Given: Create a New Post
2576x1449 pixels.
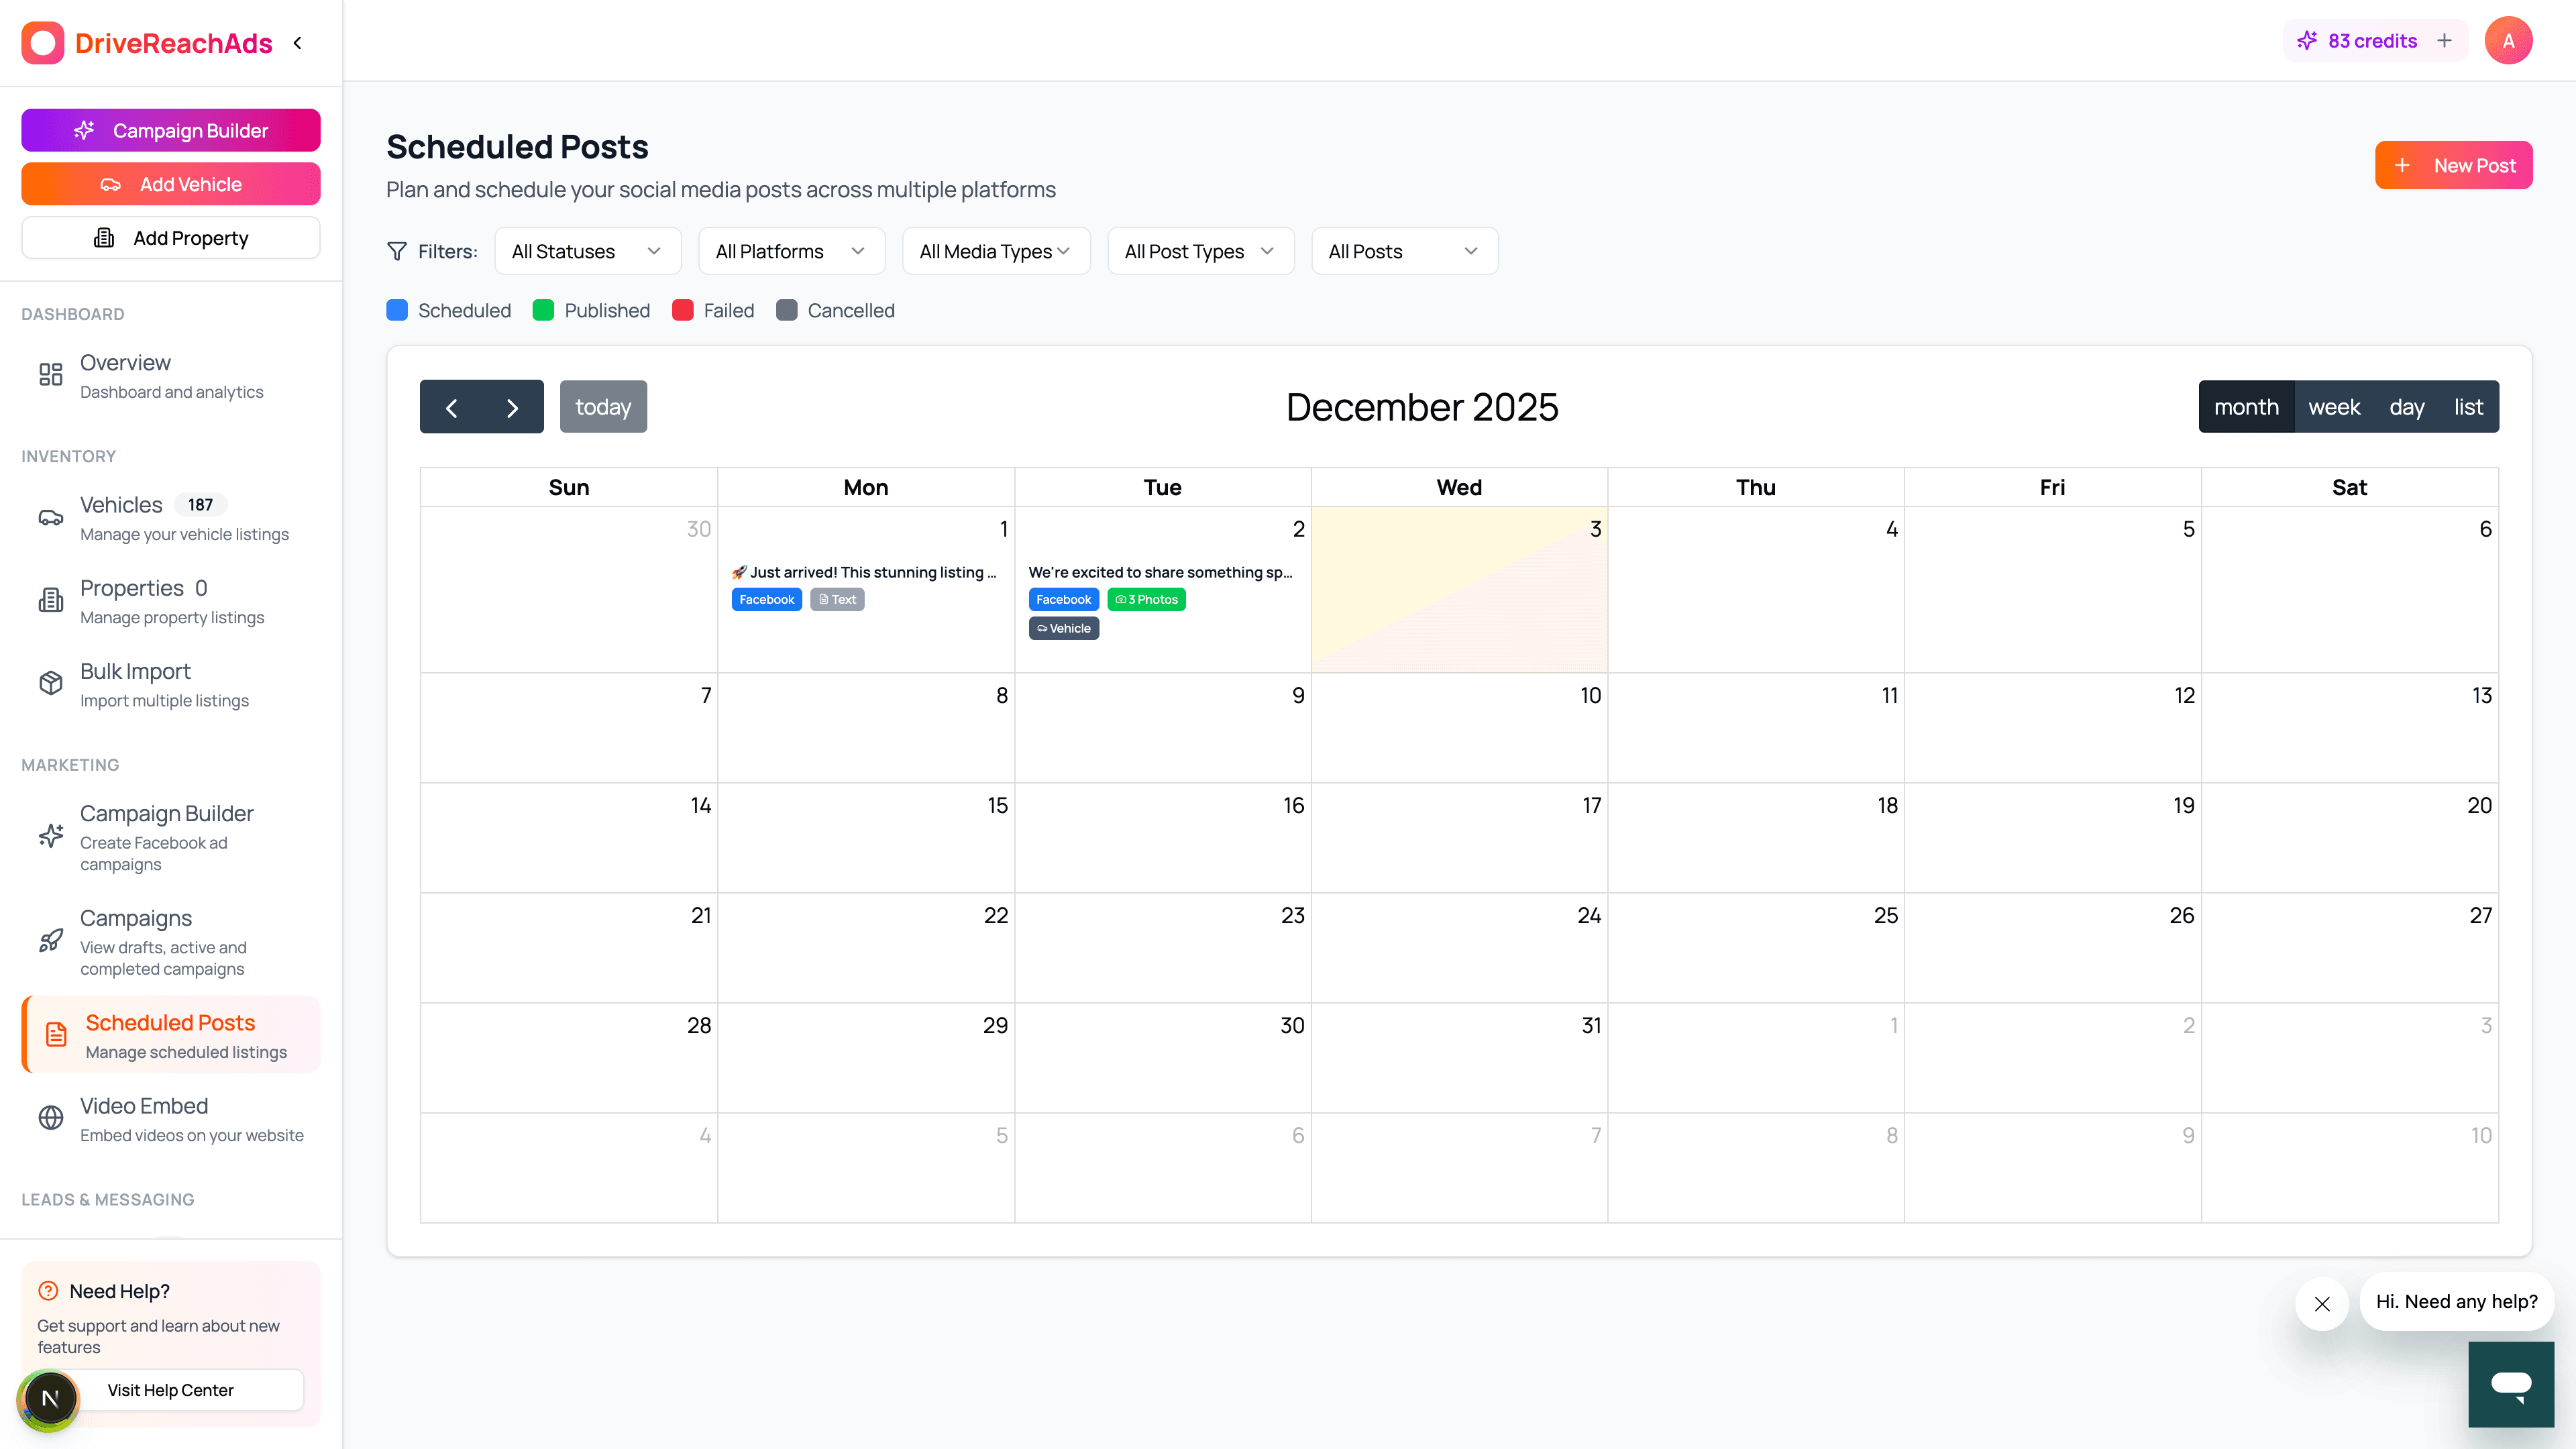Looking at the screenshot, I should point(2454,165).
